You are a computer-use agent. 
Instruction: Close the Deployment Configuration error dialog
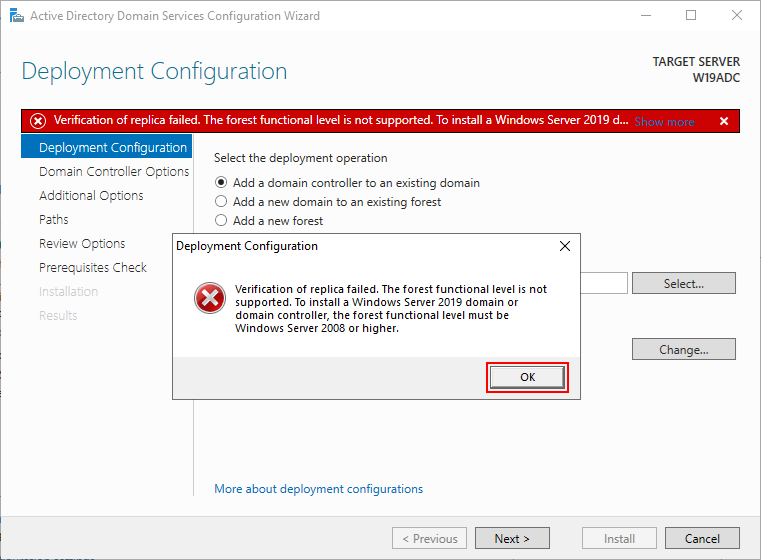[x=564, y=246]
